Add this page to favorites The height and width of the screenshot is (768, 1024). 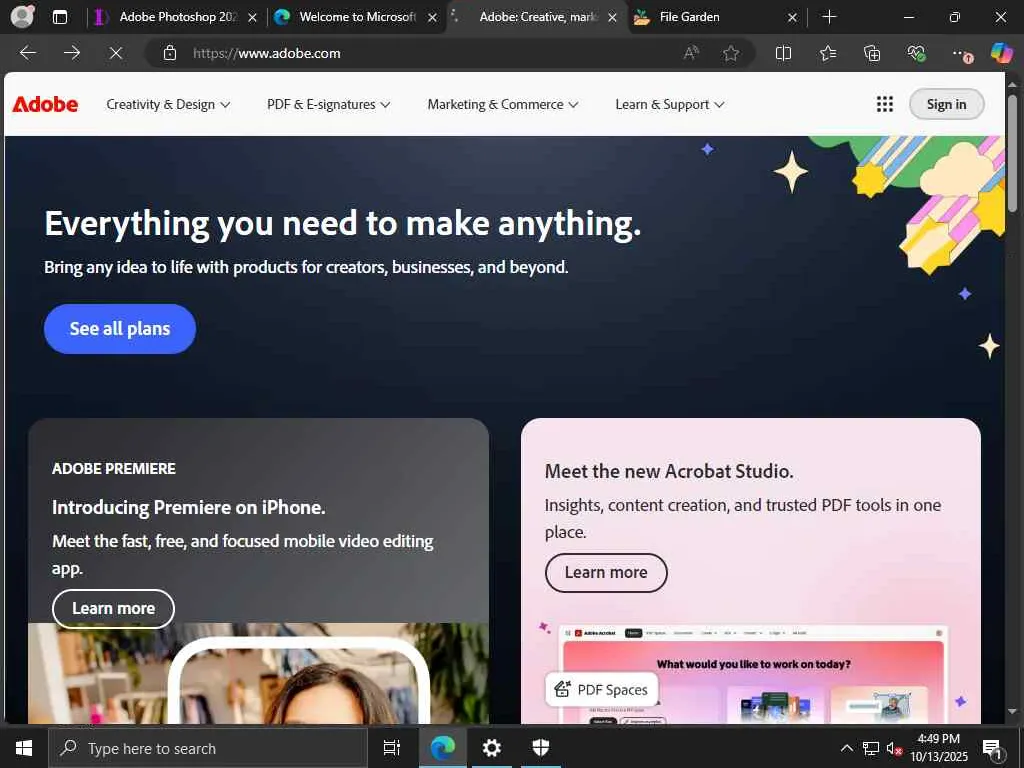coord(731,53)
